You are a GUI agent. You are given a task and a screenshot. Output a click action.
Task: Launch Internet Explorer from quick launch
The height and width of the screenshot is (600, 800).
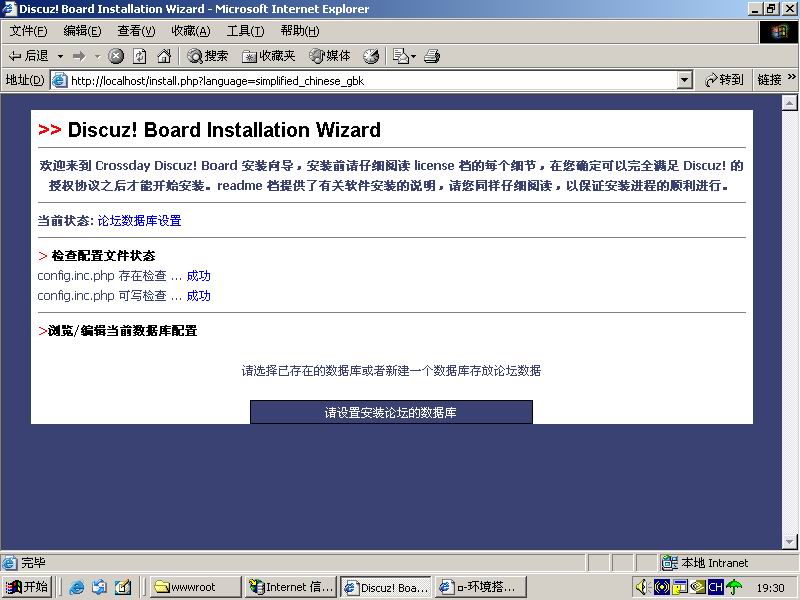(76, 588)
